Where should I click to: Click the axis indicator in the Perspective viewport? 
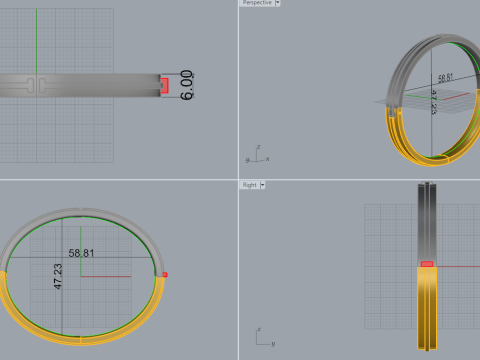257,154
